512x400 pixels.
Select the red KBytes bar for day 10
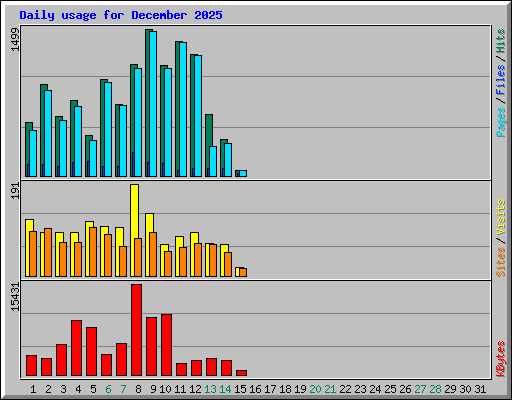coord(166,345)
